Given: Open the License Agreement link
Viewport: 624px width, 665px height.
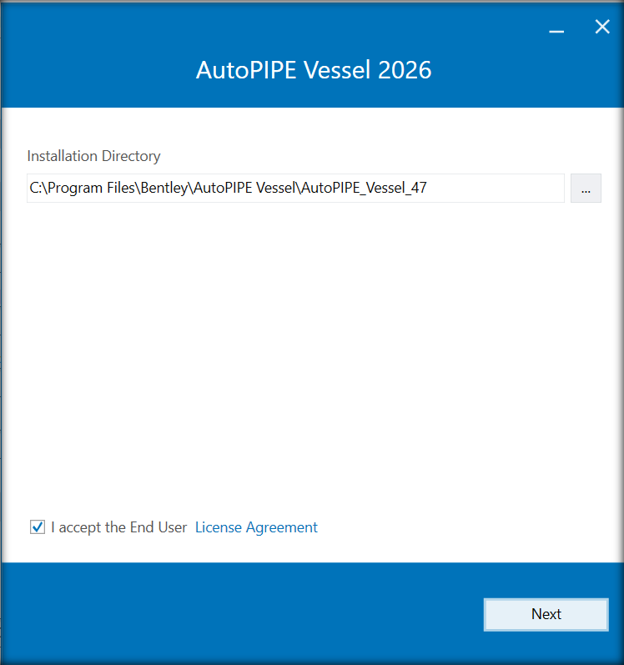Looking at the screenshot, I should point(256,527).
